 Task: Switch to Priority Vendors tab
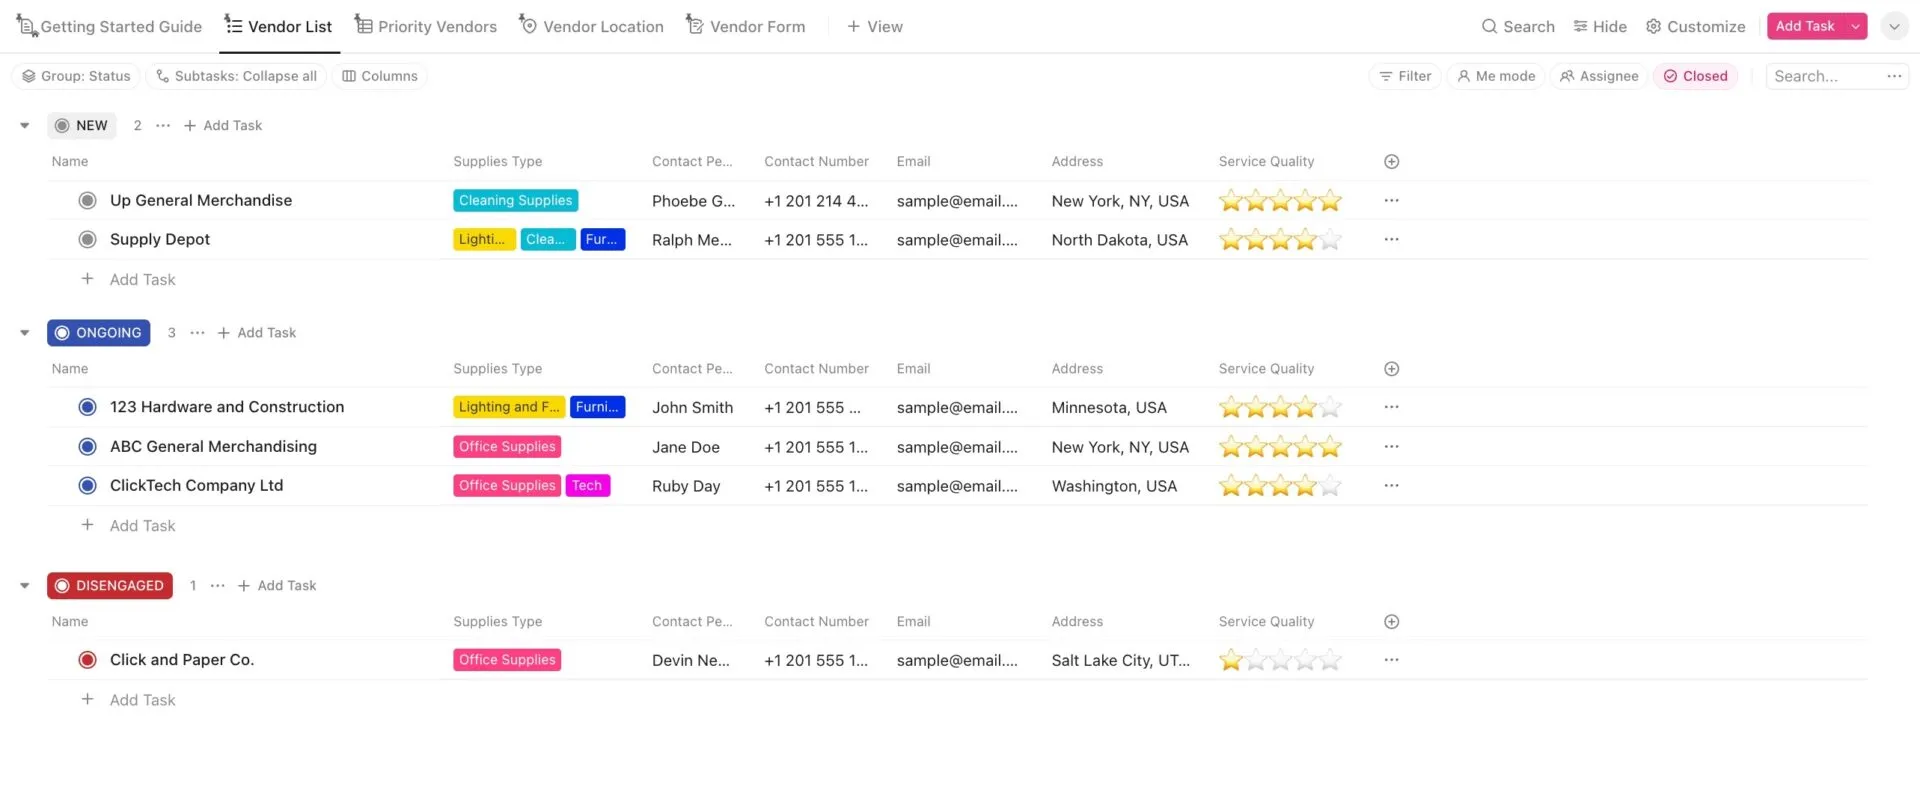coord(426,27)
